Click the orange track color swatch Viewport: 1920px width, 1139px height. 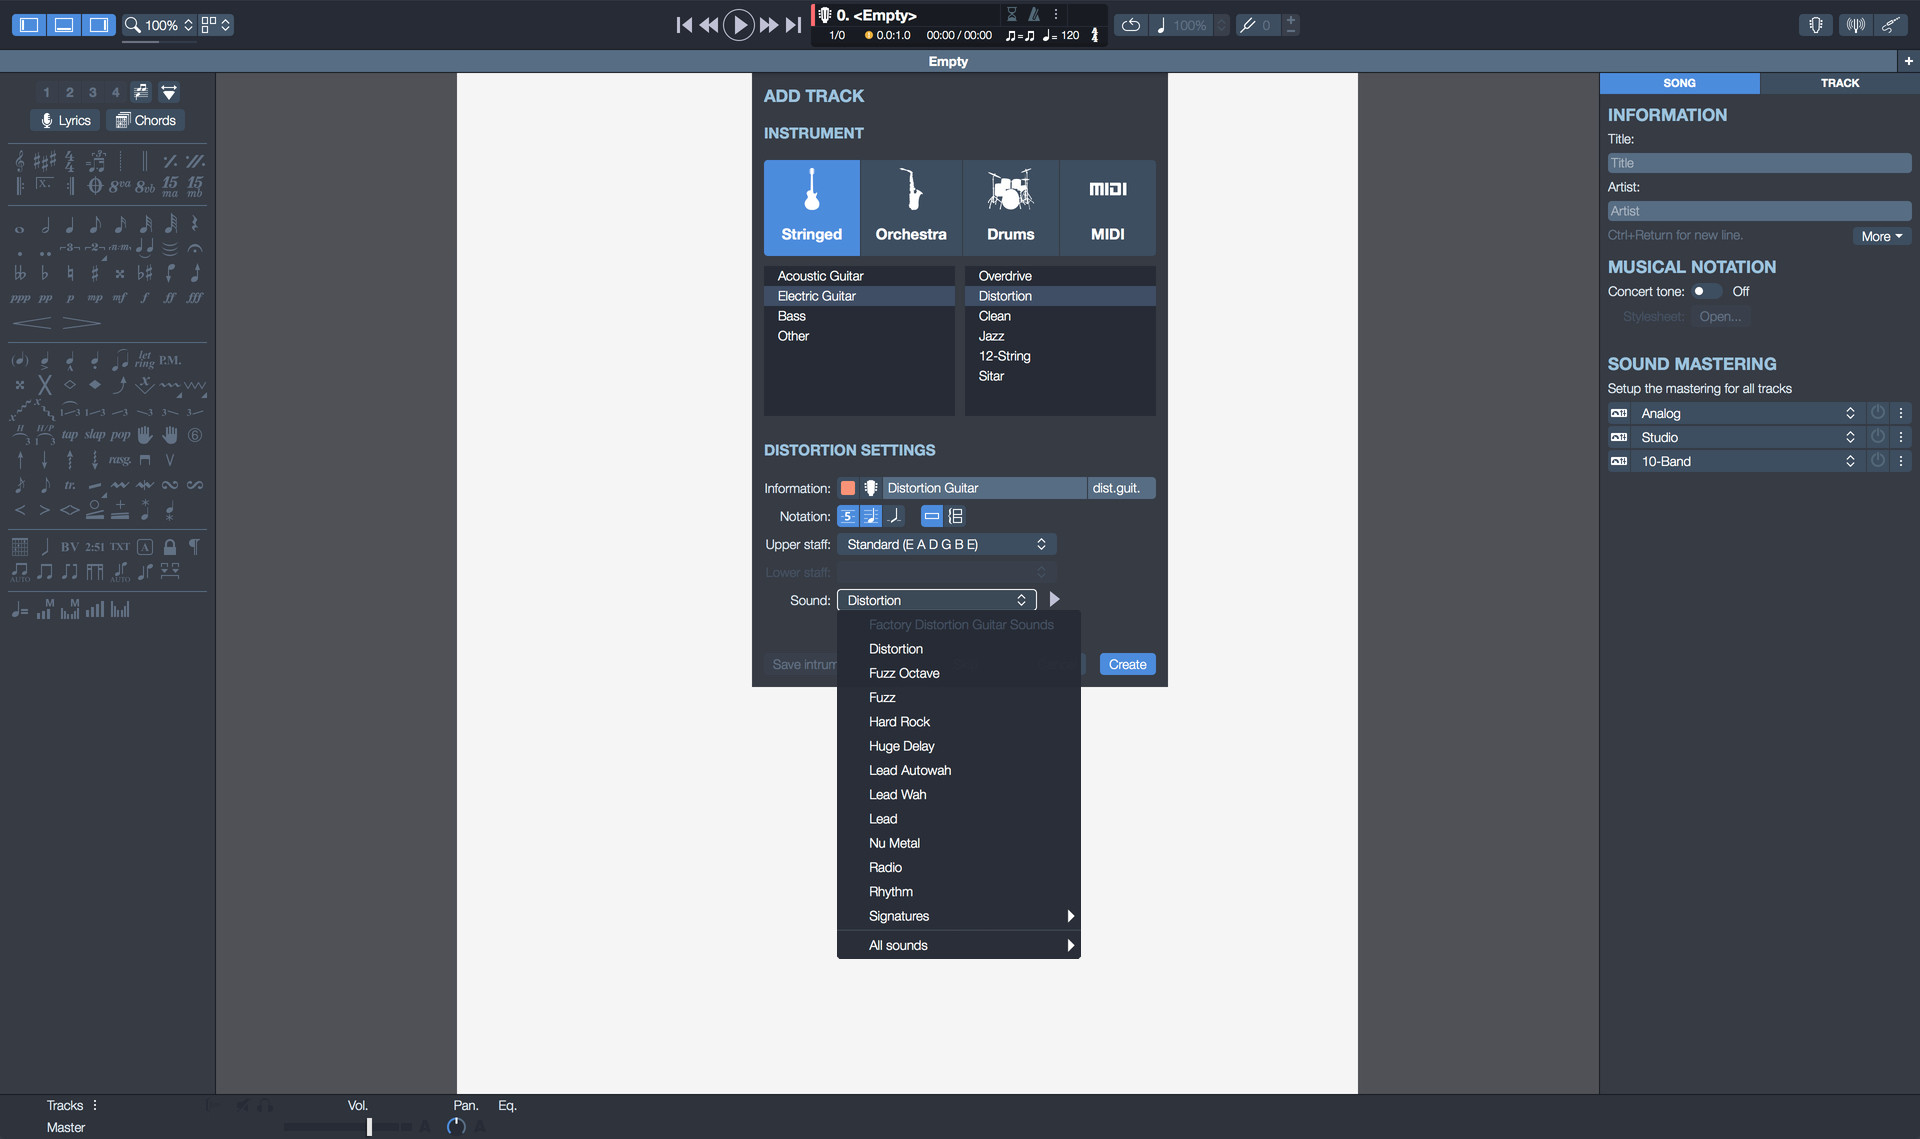(x=848, y=488)
